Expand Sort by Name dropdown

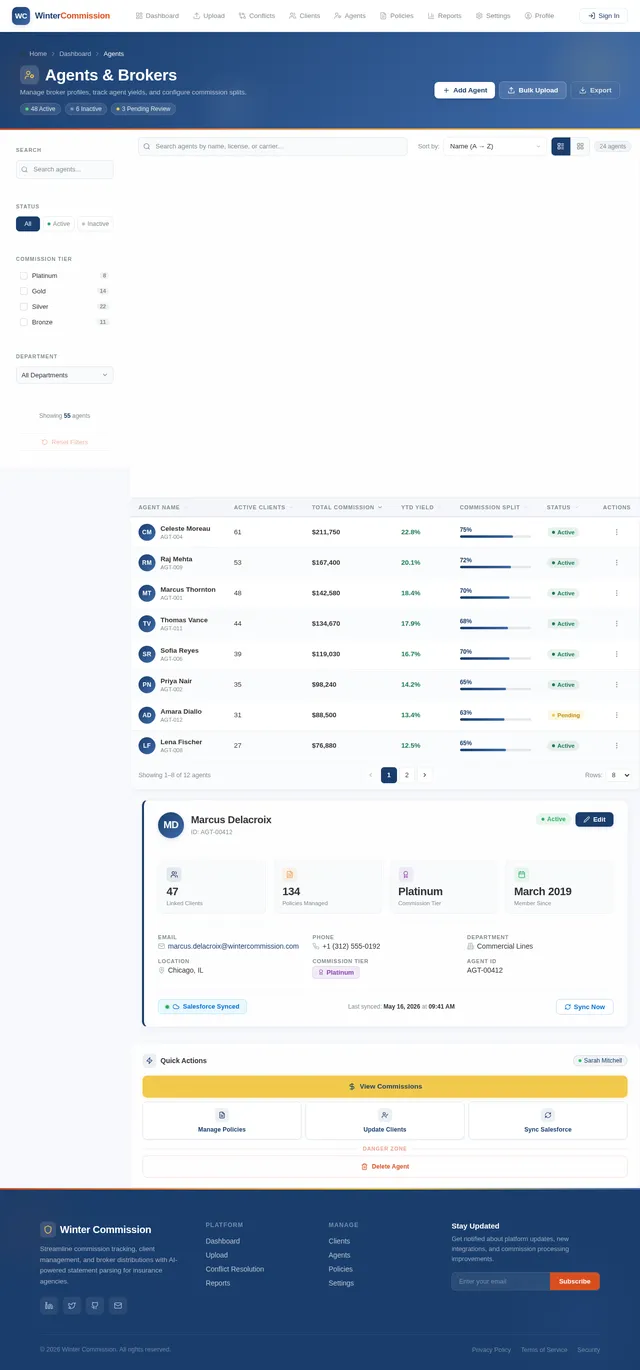[495, 146]
